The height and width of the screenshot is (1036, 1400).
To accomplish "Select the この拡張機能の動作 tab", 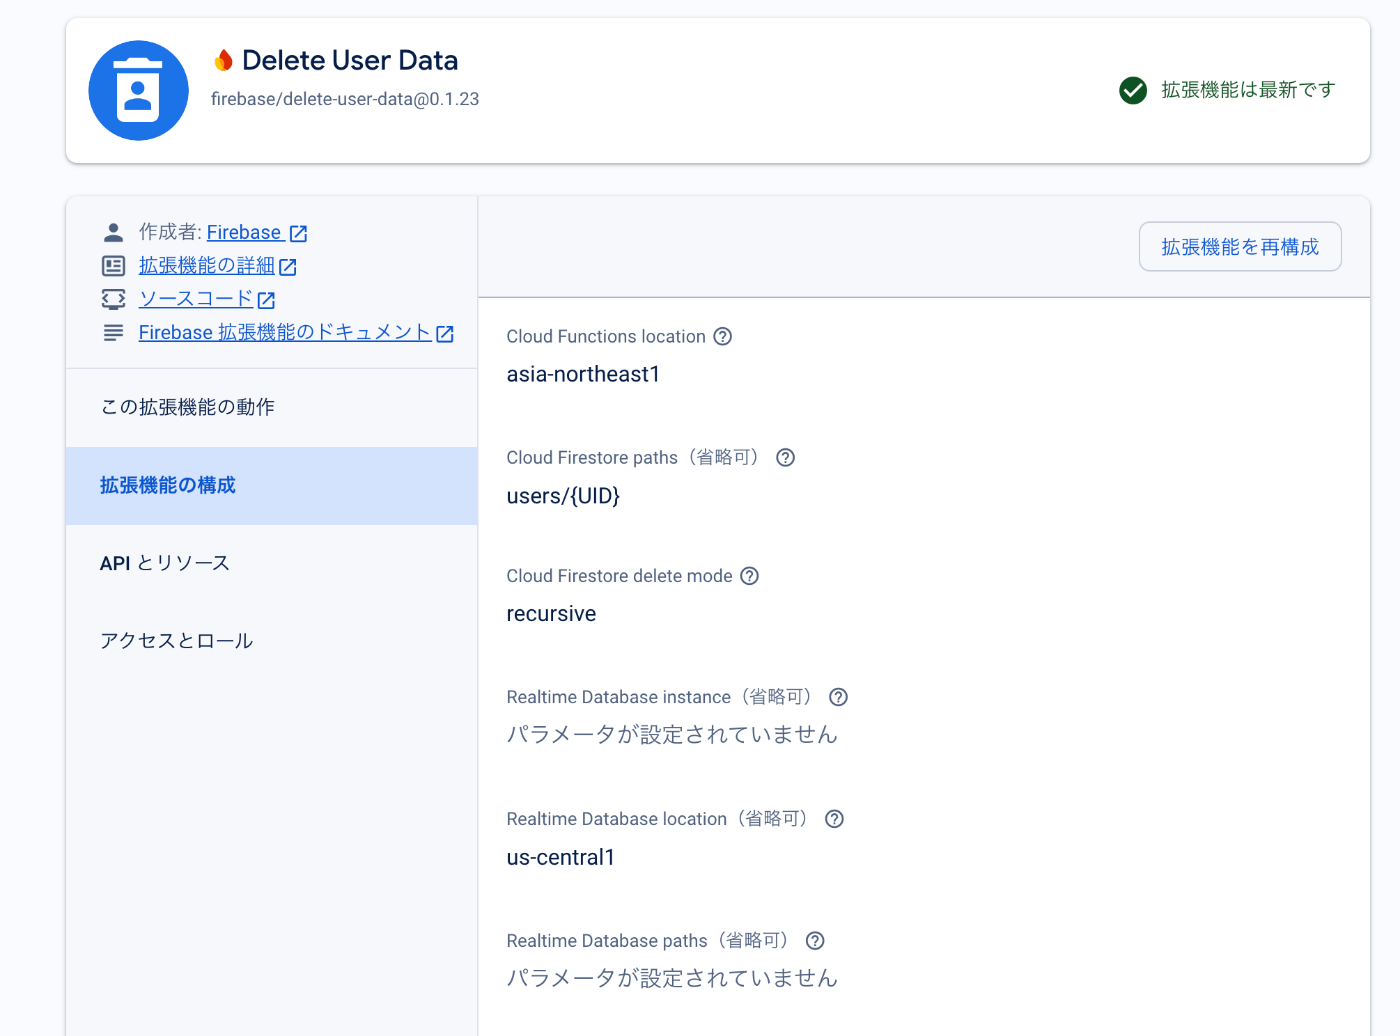I will (x=272, y=407).
